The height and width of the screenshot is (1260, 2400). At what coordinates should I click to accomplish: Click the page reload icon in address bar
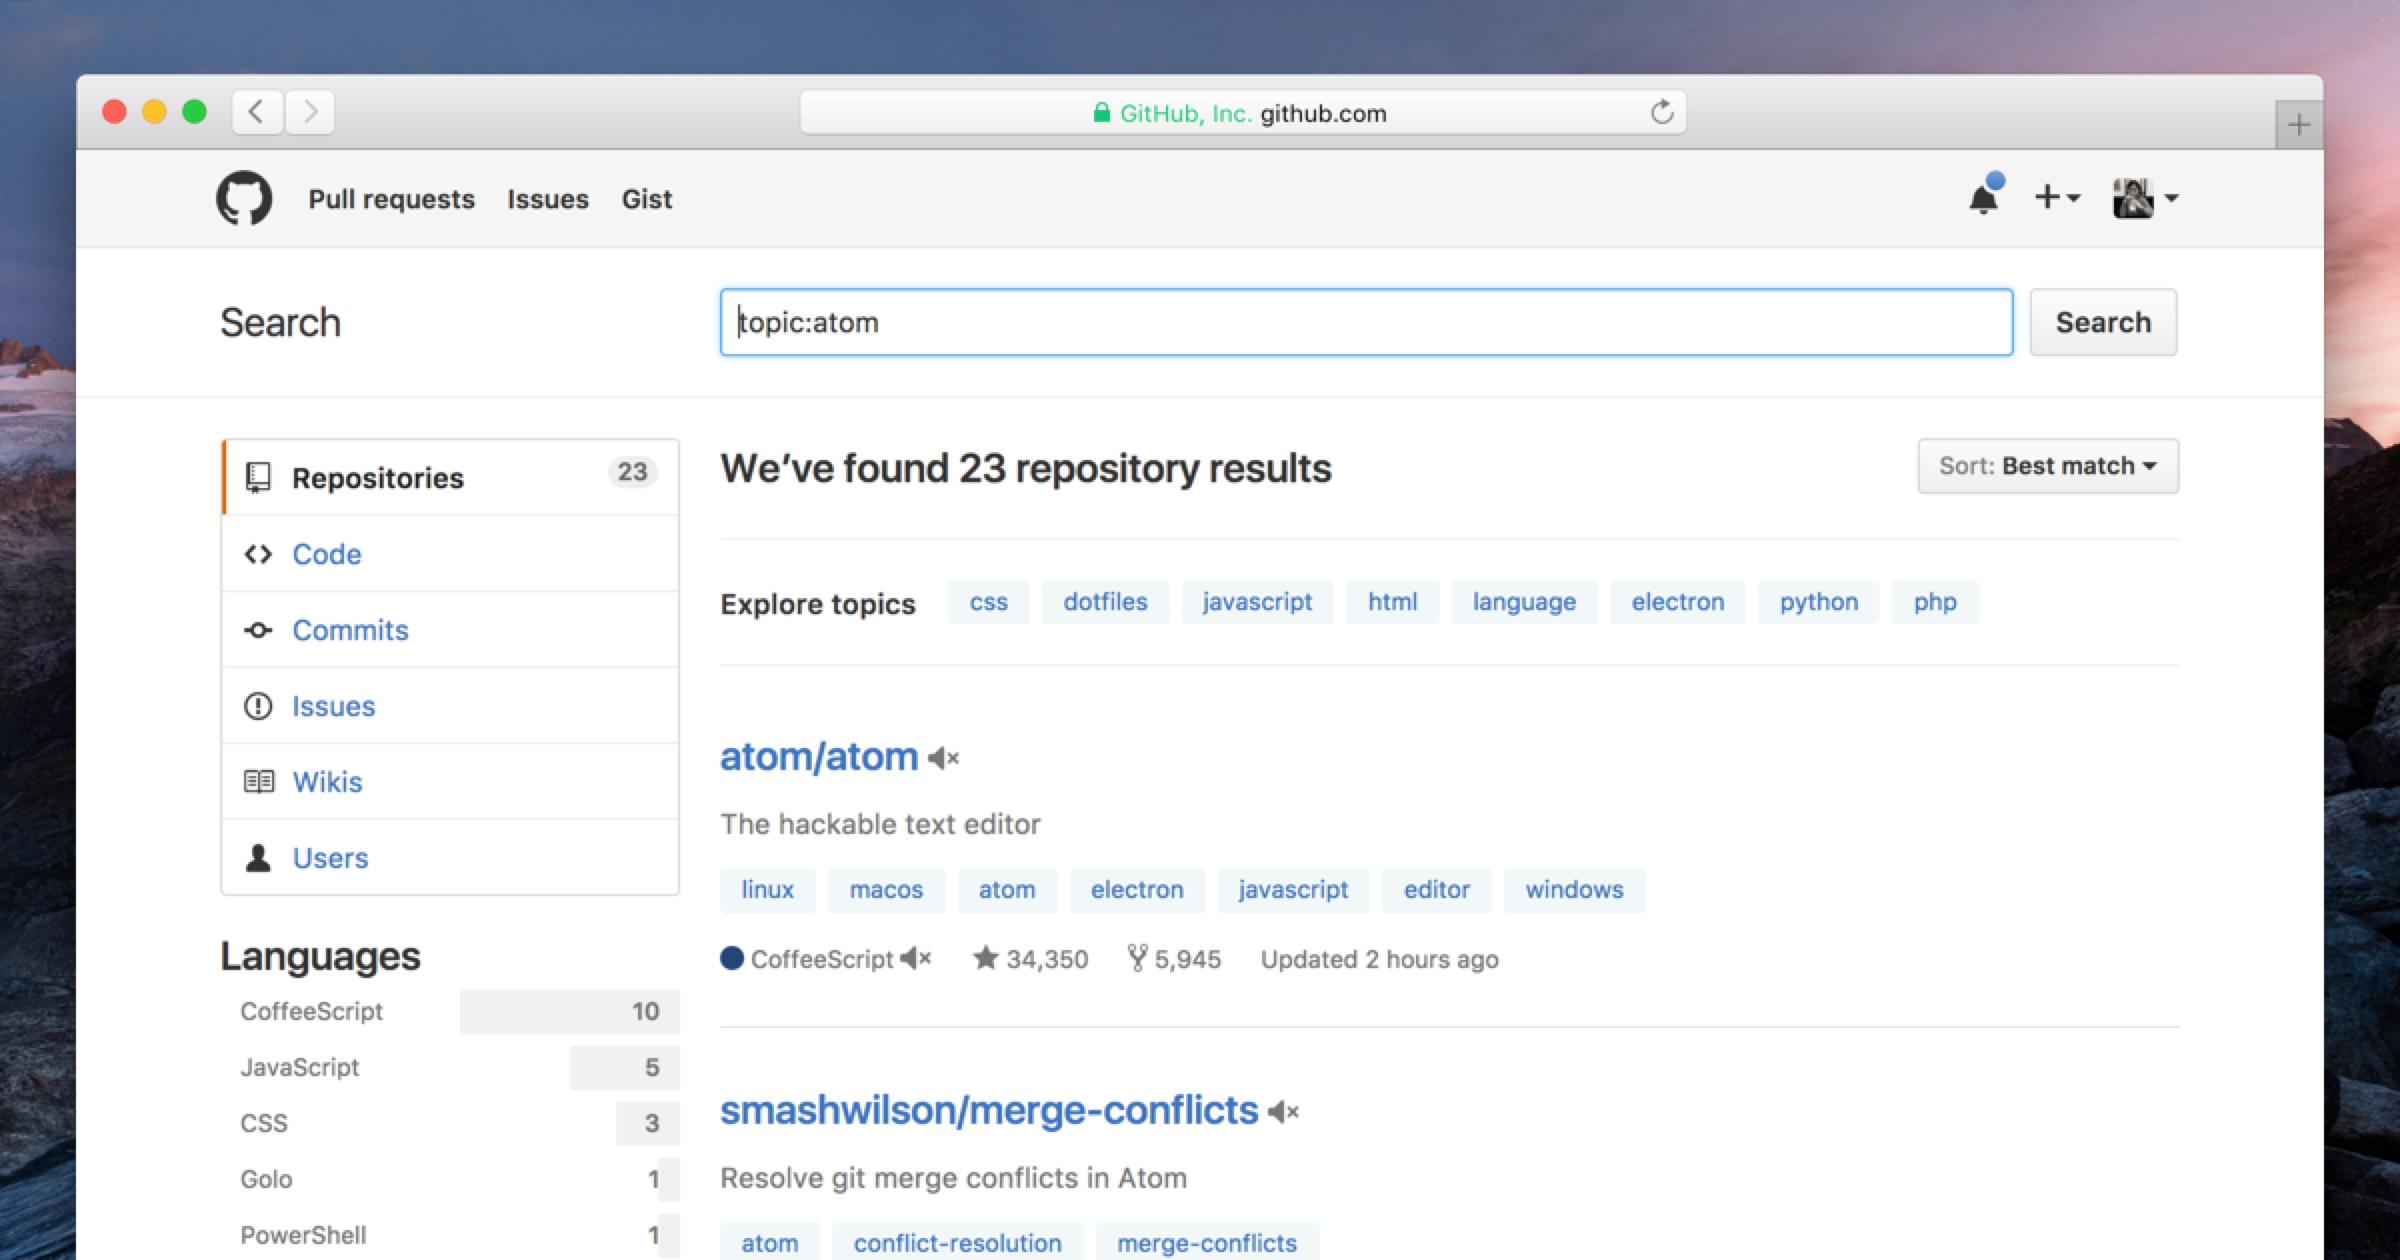tap(1663, 112)
